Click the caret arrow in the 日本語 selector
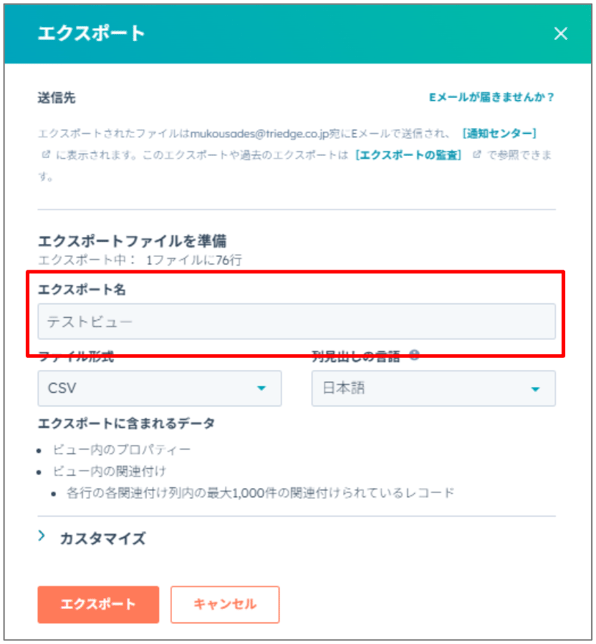This screenshot has height=644, width=596. coord(535,389)
